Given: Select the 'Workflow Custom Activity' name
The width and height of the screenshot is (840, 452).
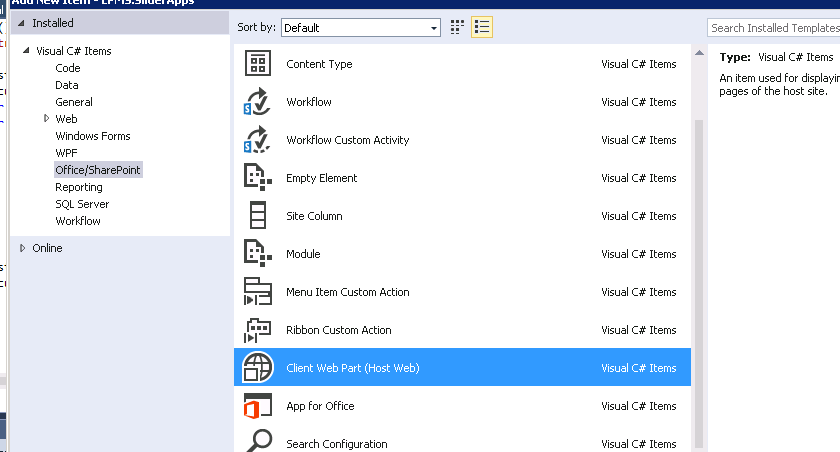Looking at the screenshot, I should 348,140.
